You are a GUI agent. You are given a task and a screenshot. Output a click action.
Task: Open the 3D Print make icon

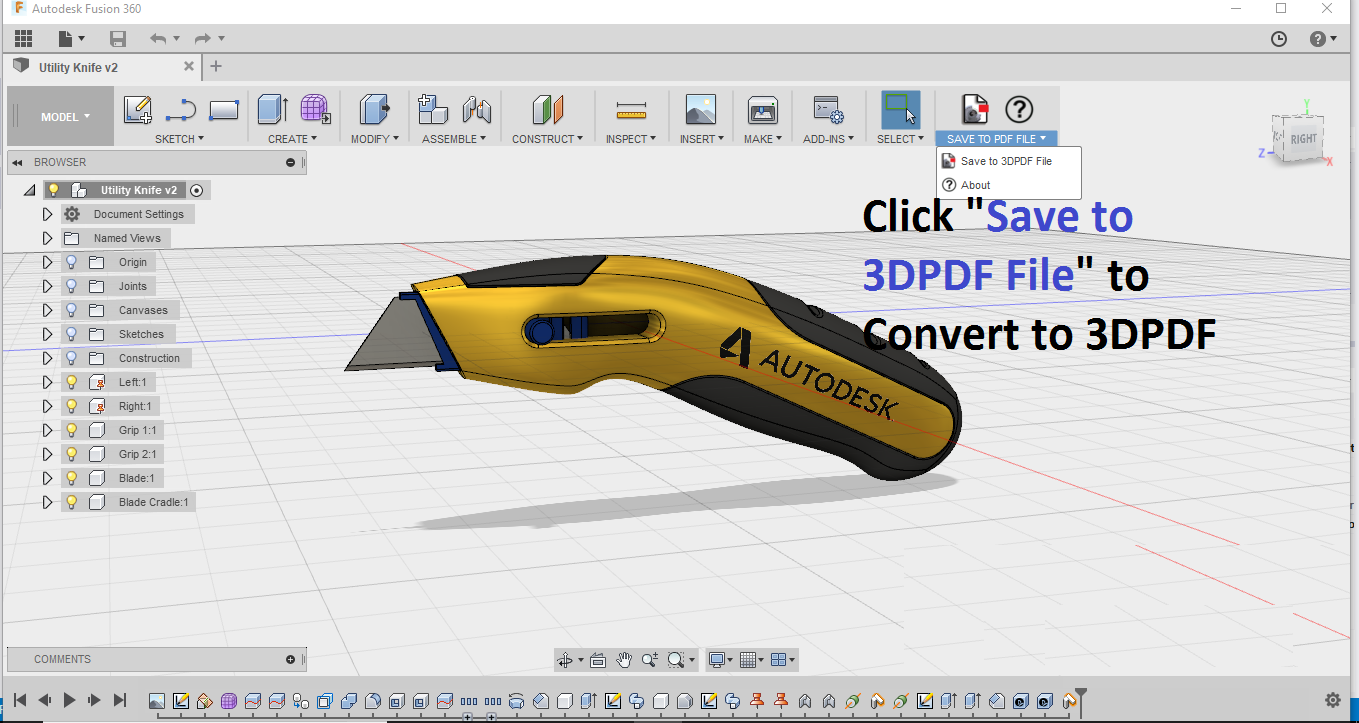pyautogui.click(x=763, y=109)
